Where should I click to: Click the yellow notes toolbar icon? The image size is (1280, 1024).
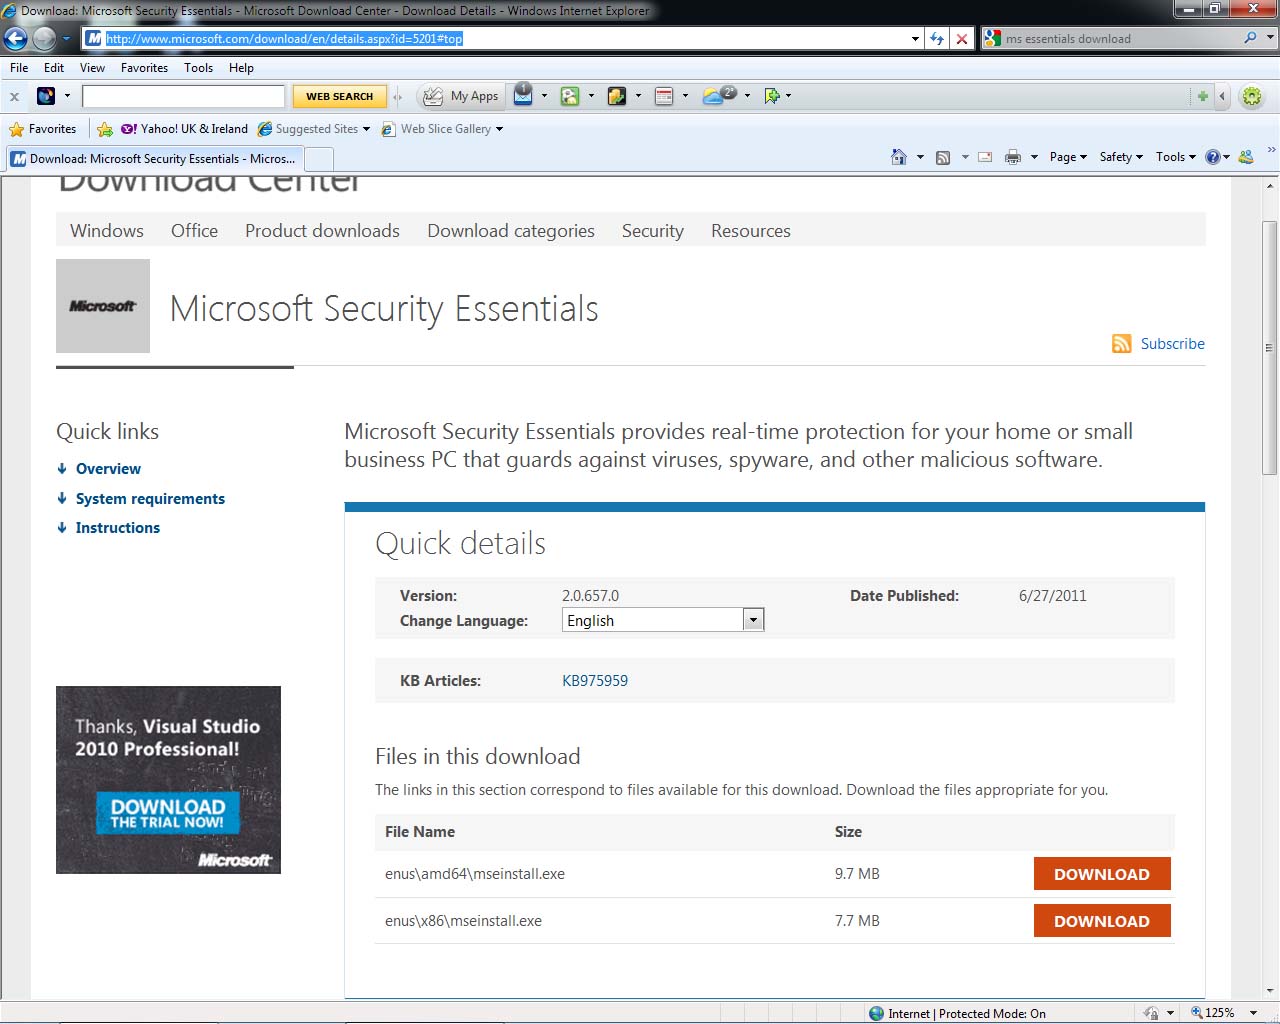click(x=617, y=96)
